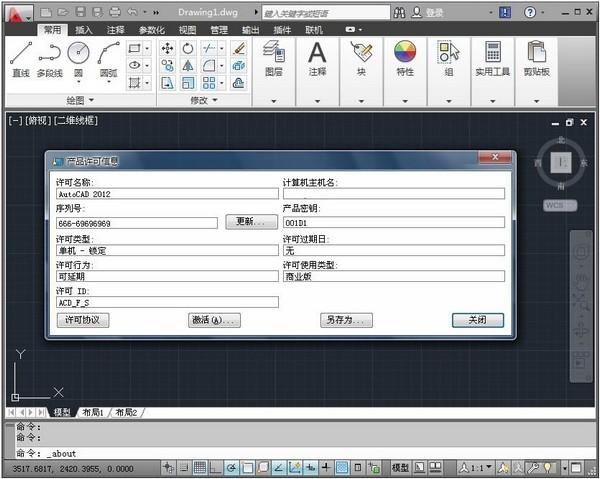Open the 视图 ribbon tab
600x479 pixels.
(x=187, y=30)
